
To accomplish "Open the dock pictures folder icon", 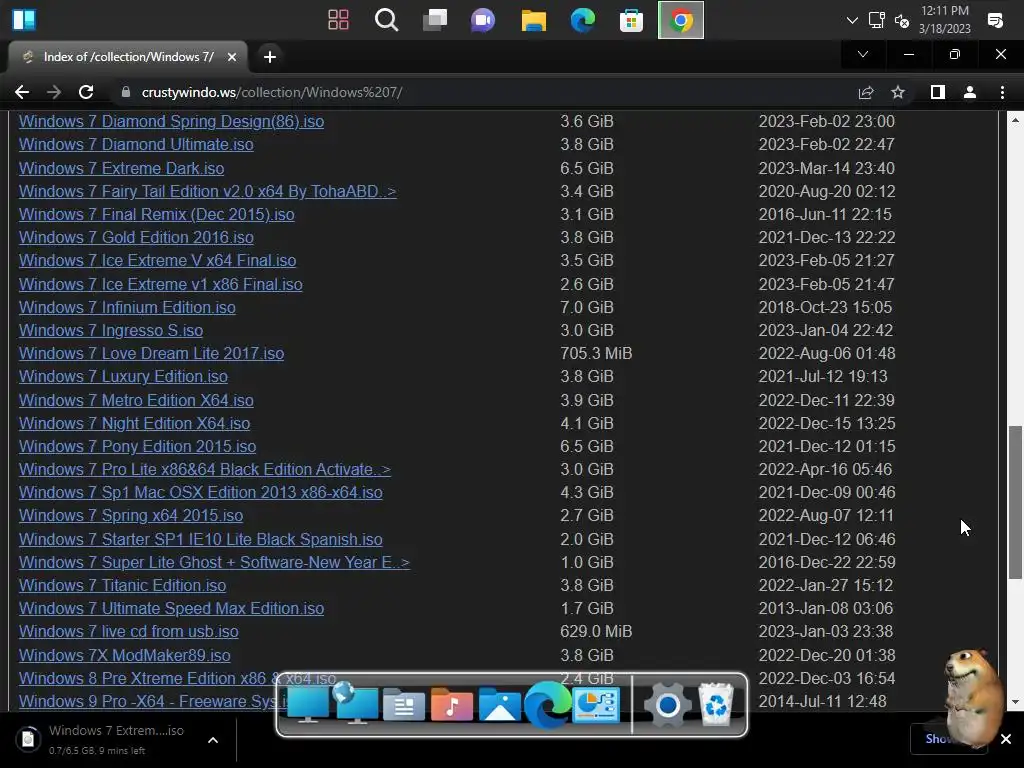I will [500, 705].
